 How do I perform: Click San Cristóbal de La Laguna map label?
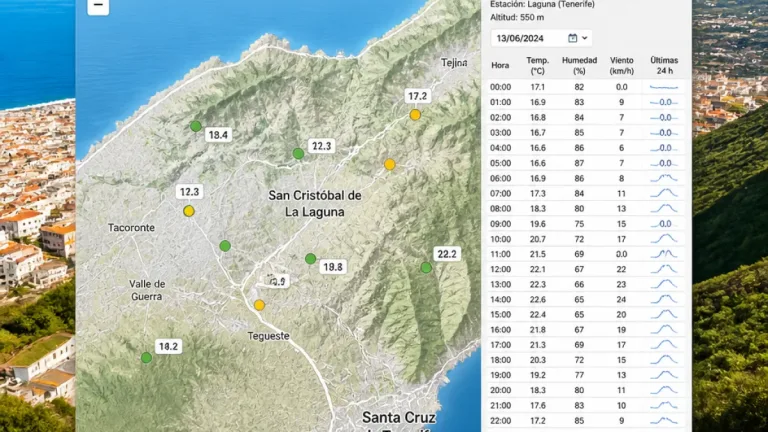click(315, 204)
